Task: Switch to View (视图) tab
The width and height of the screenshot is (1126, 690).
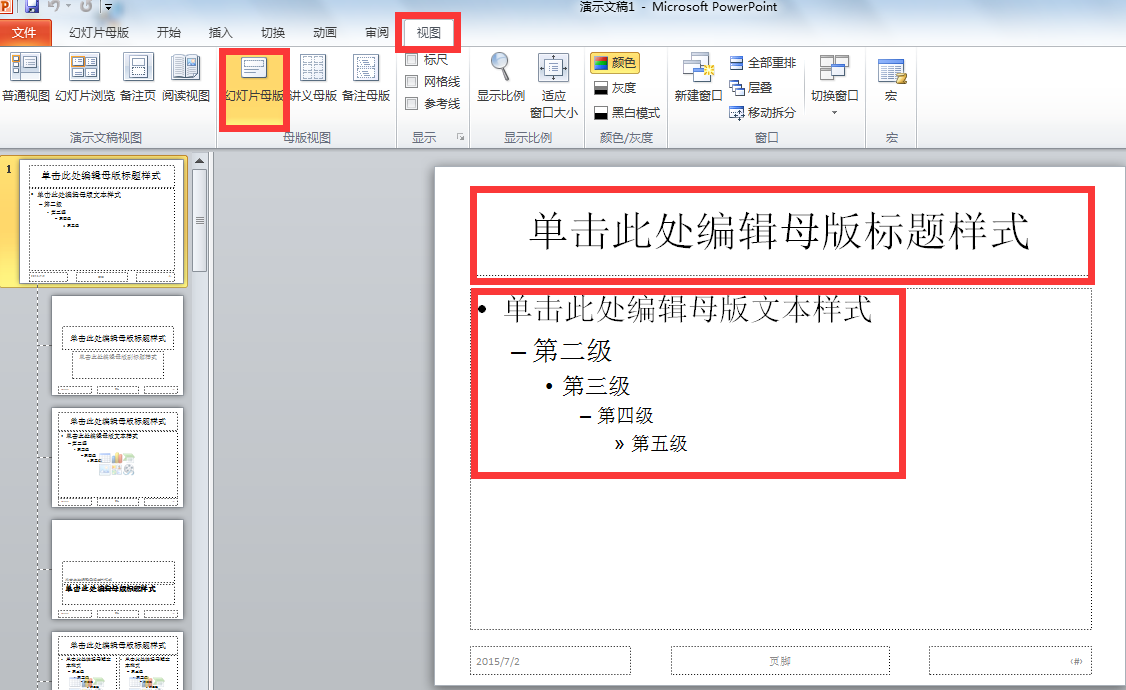Action: (x=429, y=33)
